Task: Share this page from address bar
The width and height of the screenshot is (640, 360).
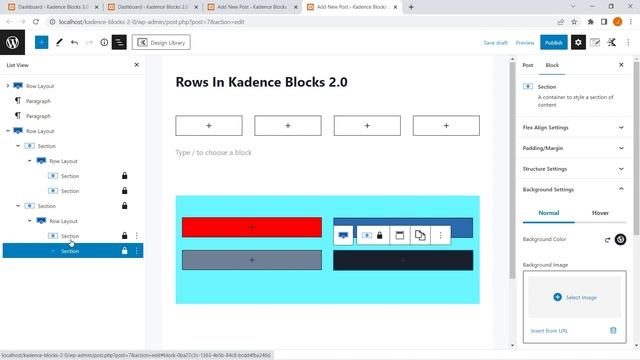Action: 560,22
